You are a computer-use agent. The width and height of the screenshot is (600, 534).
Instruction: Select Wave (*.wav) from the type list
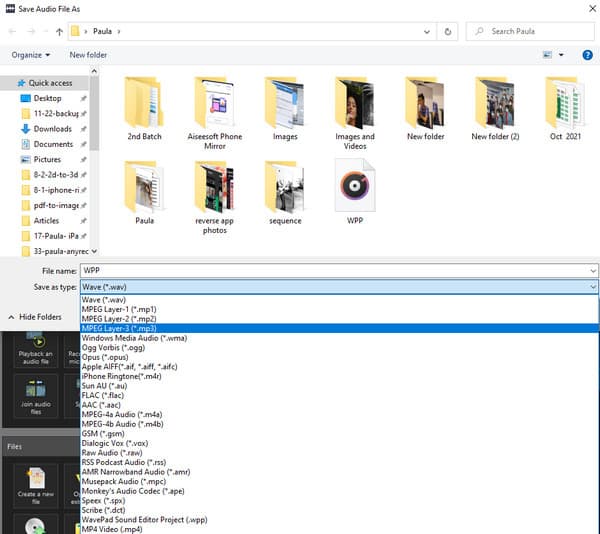(339, 300)
